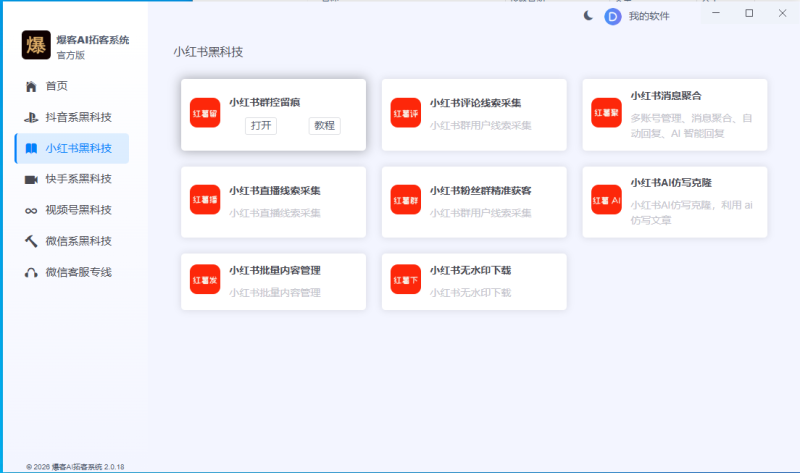800x473 pixels.
Task: Close the application window
Action: (x=782, y=13)
